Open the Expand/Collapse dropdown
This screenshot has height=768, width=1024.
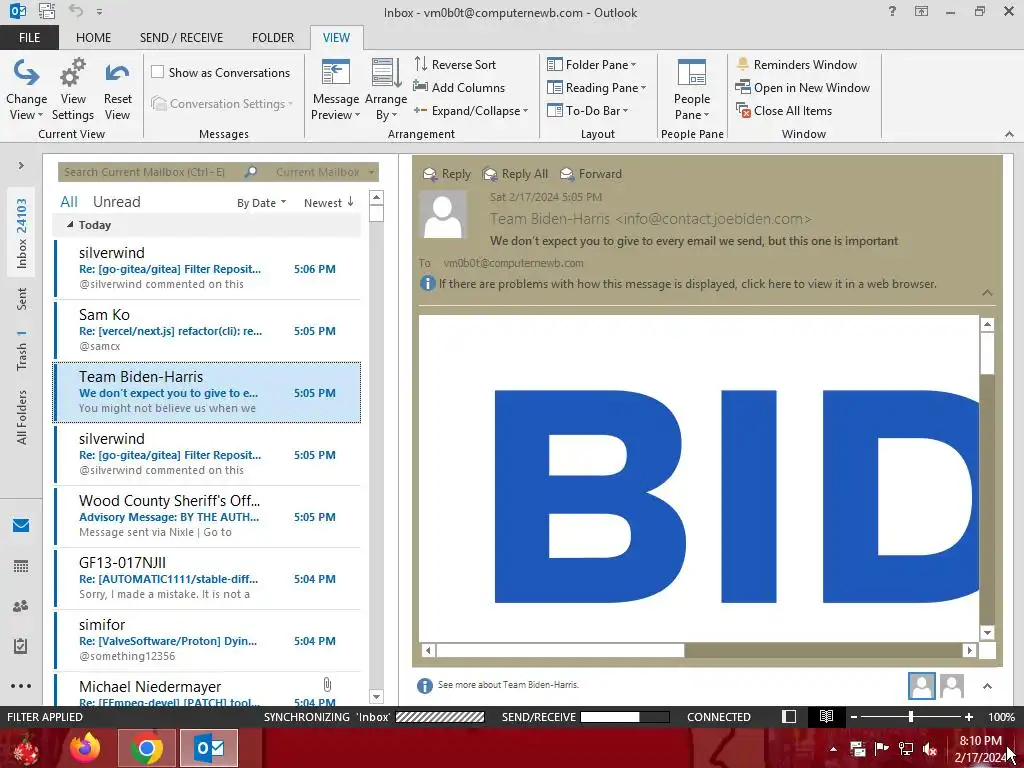click(x=470, y=110)
